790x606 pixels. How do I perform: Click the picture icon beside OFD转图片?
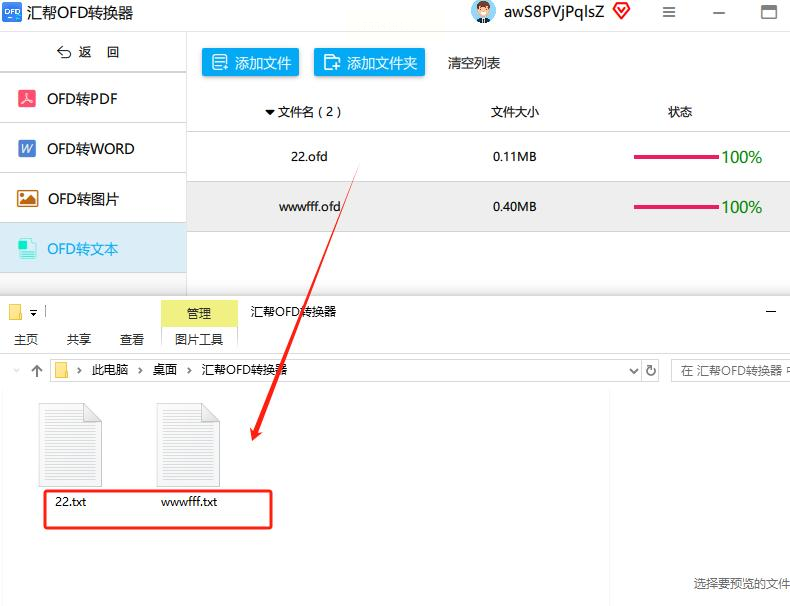click(x=27, y=198)
